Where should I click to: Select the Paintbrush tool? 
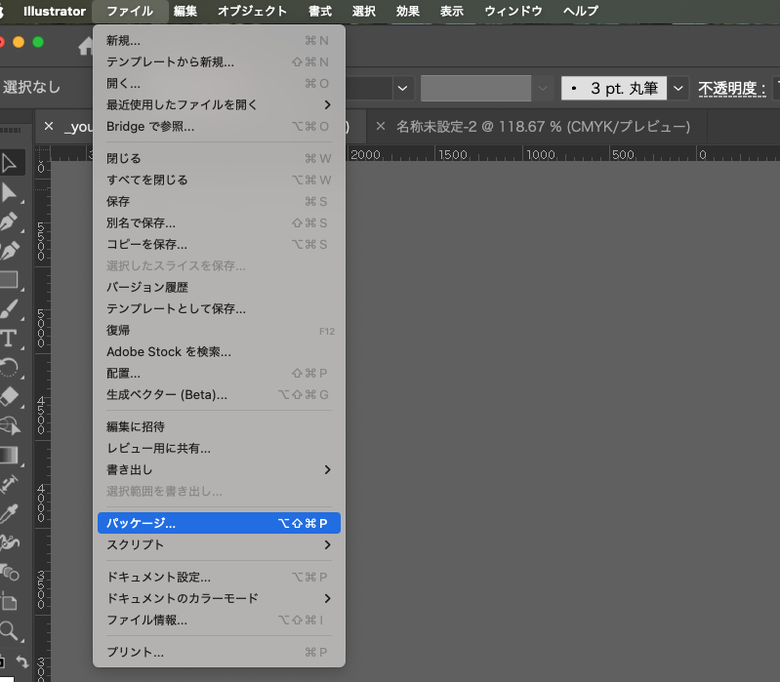9,309
